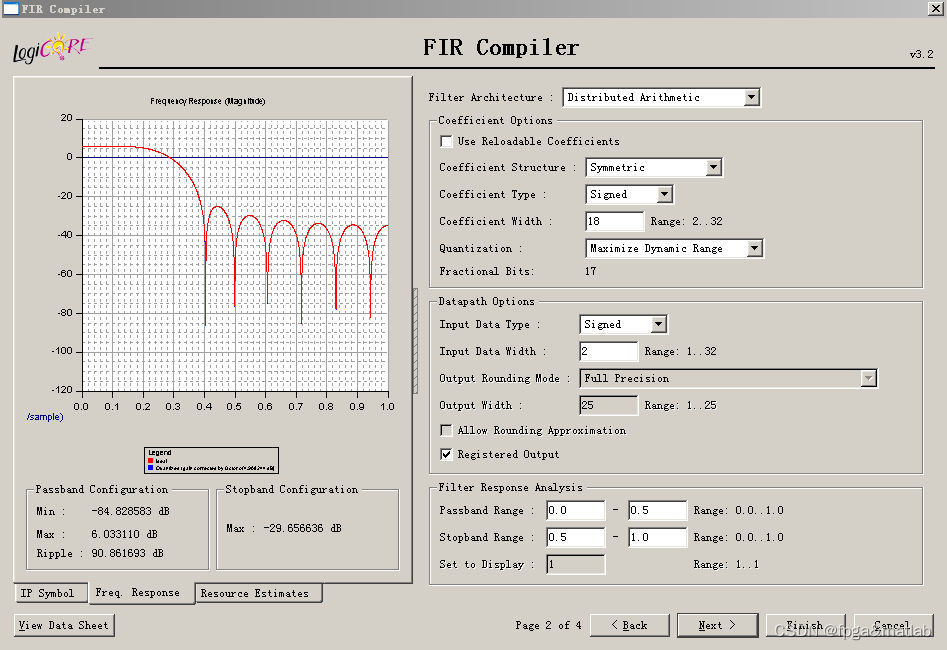
Task: Click the Coefficient Width input field
Action: [x=614, y=221]
